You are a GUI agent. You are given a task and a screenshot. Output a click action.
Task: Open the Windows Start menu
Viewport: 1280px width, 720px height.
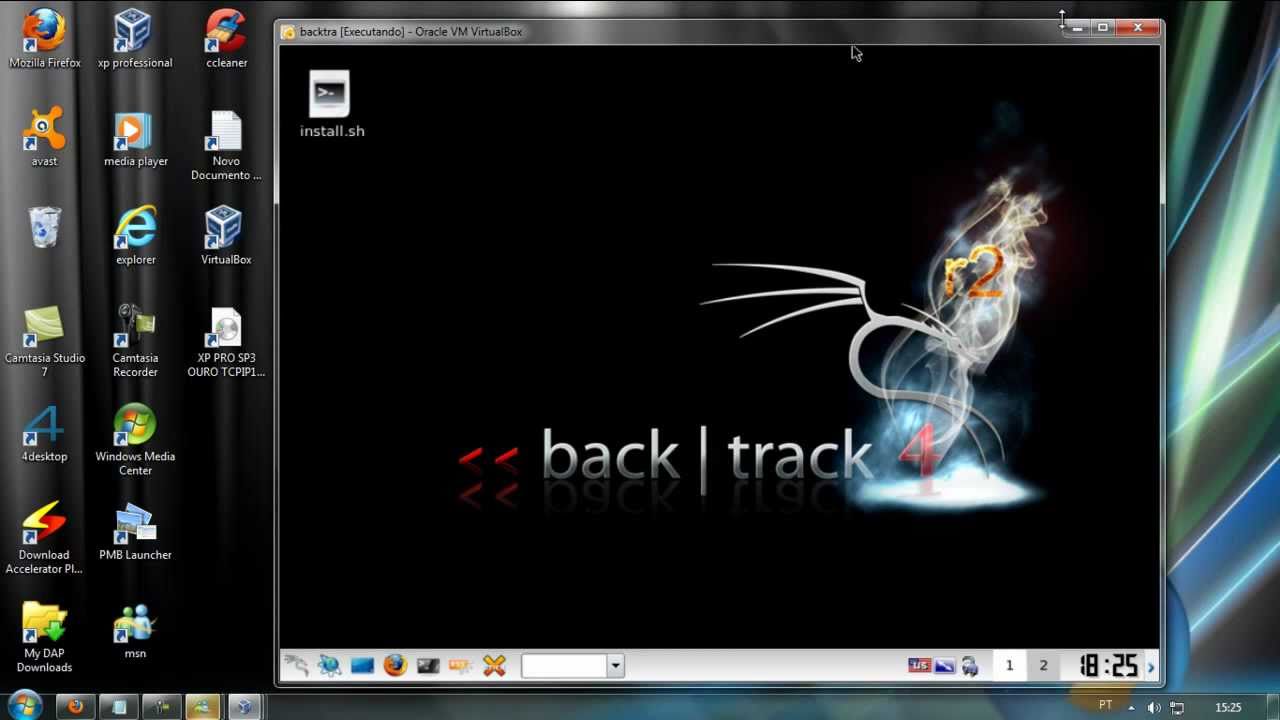tap(24, 705)
